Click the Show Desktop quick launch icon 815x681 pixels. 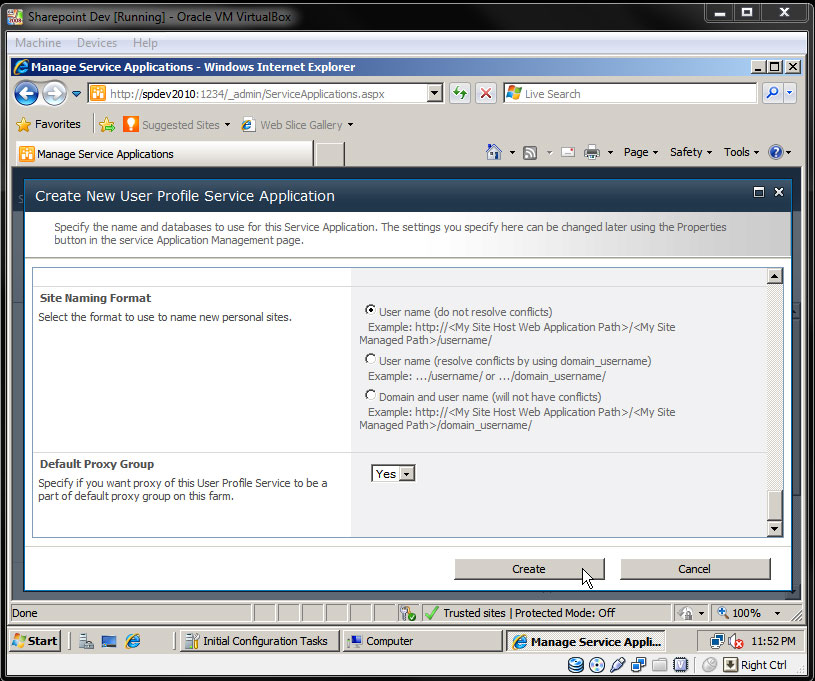[x=109, y=641]
